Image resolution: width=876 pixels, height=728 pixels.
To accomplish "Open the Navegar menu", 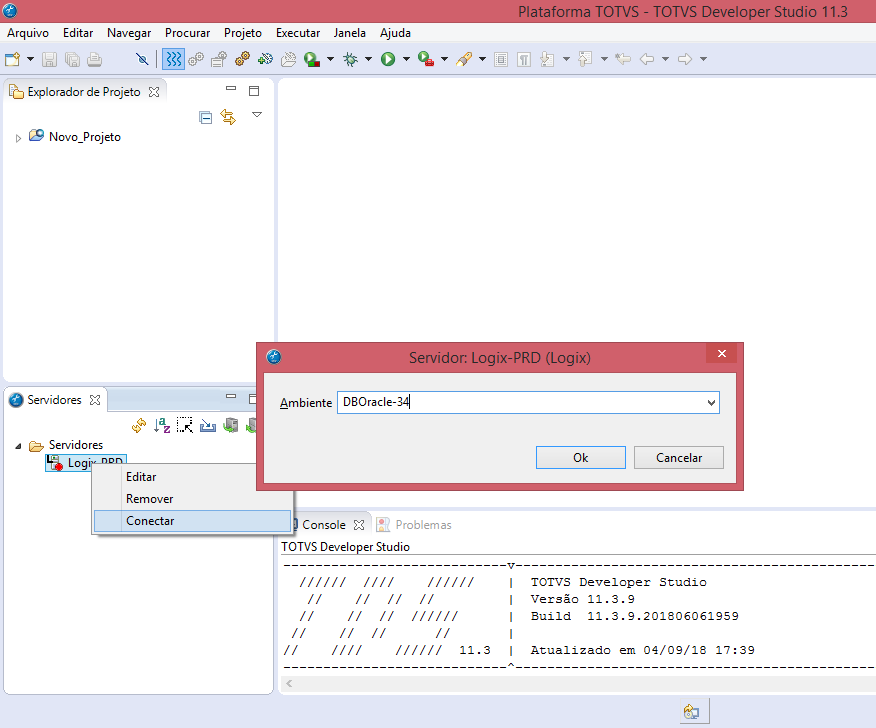I will point(129,33).
